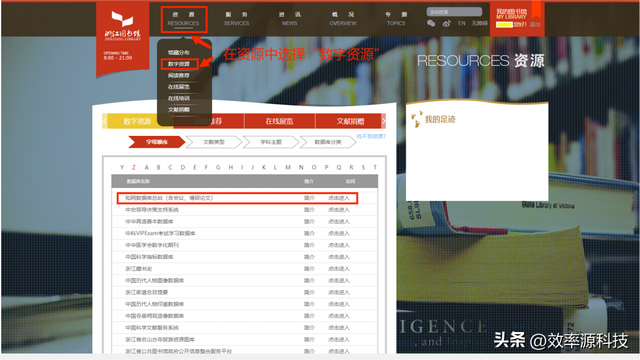Select 馆藏分布 in the Resources dropdown

point(178,53)
